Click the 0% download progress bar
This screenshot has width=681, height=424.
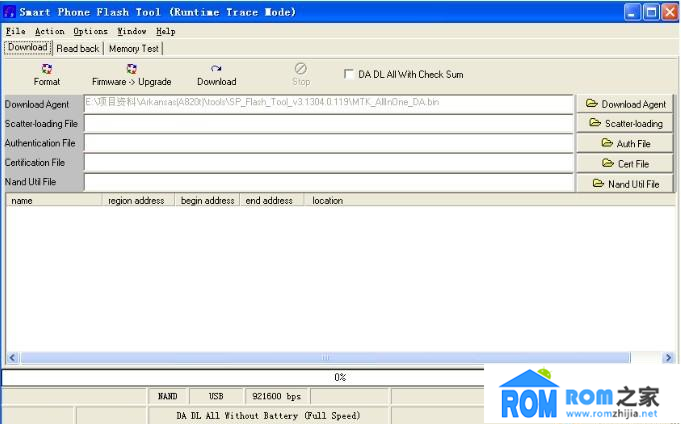pyautogui.click(x=339, y=377)
